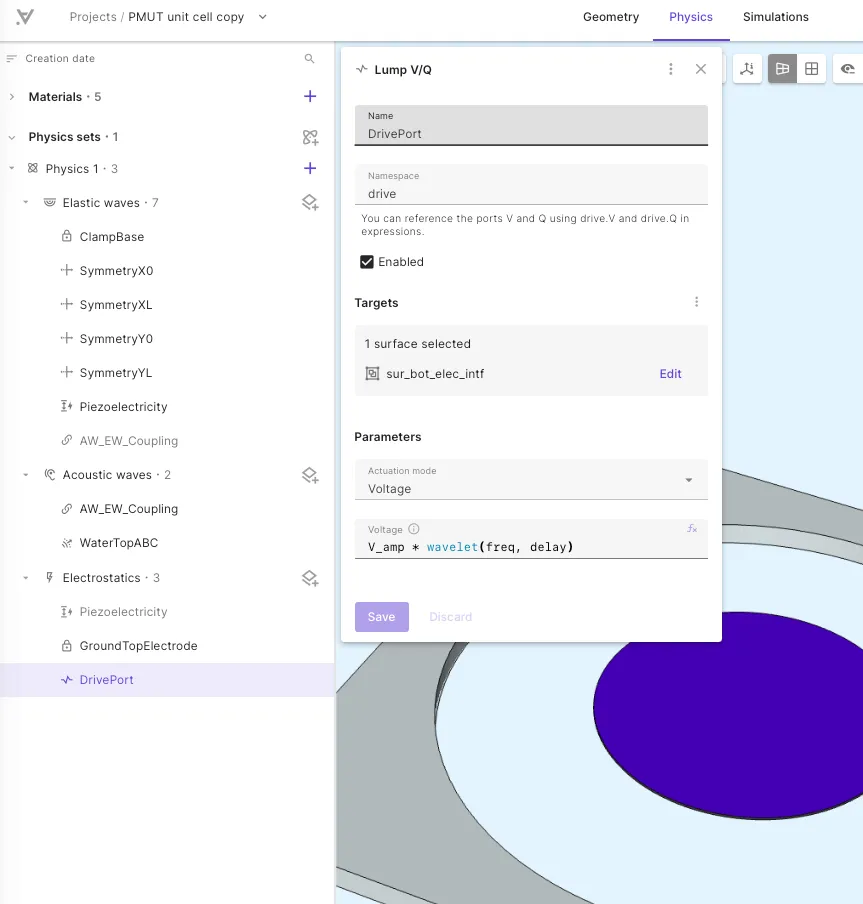This screenshot has height=904, width=863.
Task: Click the Namespace input field
Action: (531, 184)
